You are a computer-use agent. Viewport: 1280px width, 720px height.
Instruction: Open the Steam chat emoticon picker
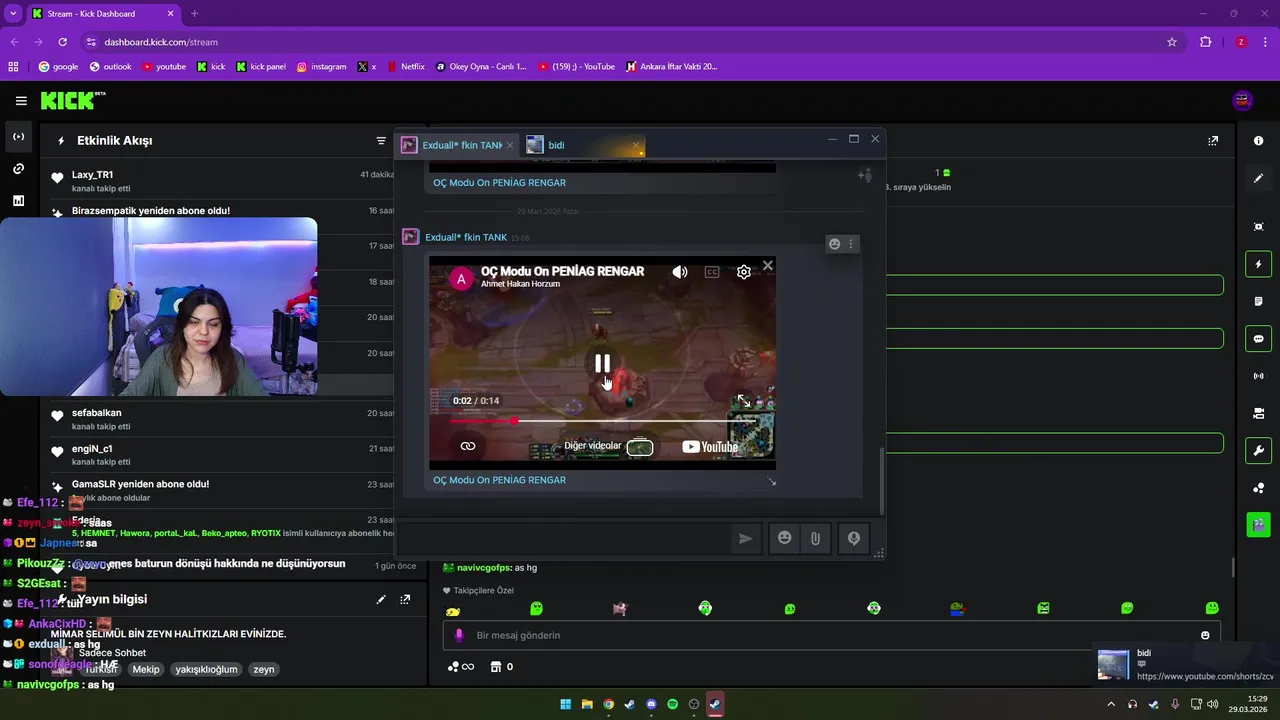coord(785,538)
